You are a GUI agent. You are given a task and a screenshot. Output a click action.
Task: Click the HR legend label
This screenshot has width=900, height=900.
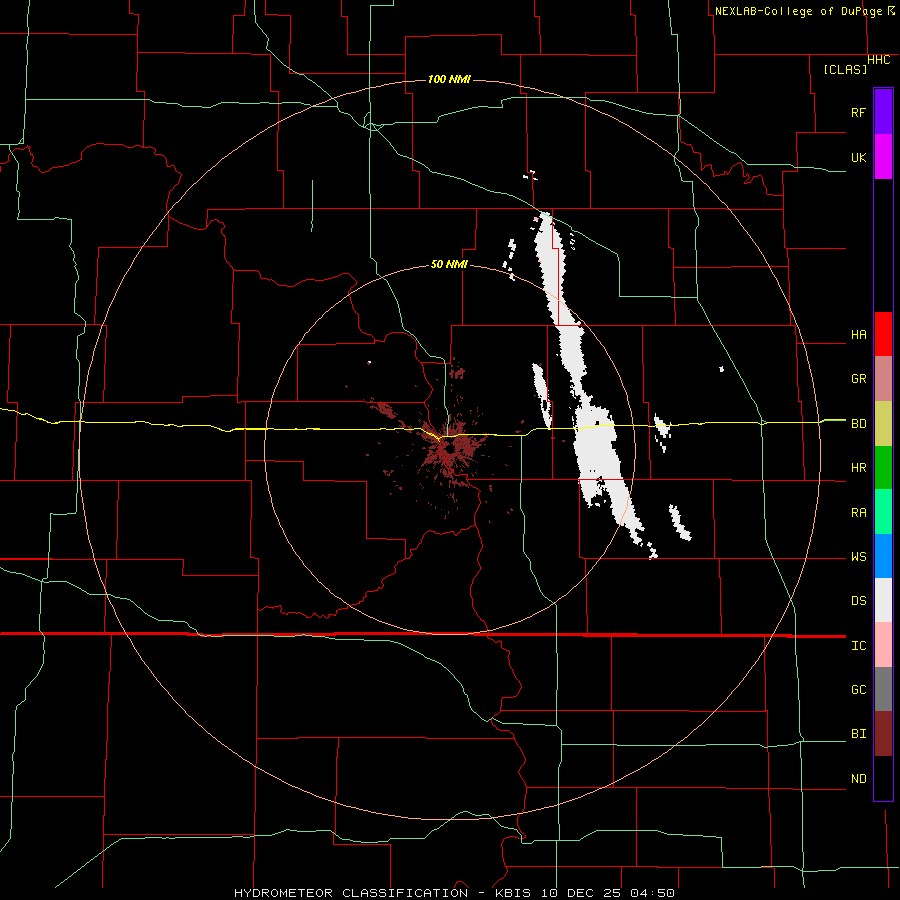click(x=858, y=468)
